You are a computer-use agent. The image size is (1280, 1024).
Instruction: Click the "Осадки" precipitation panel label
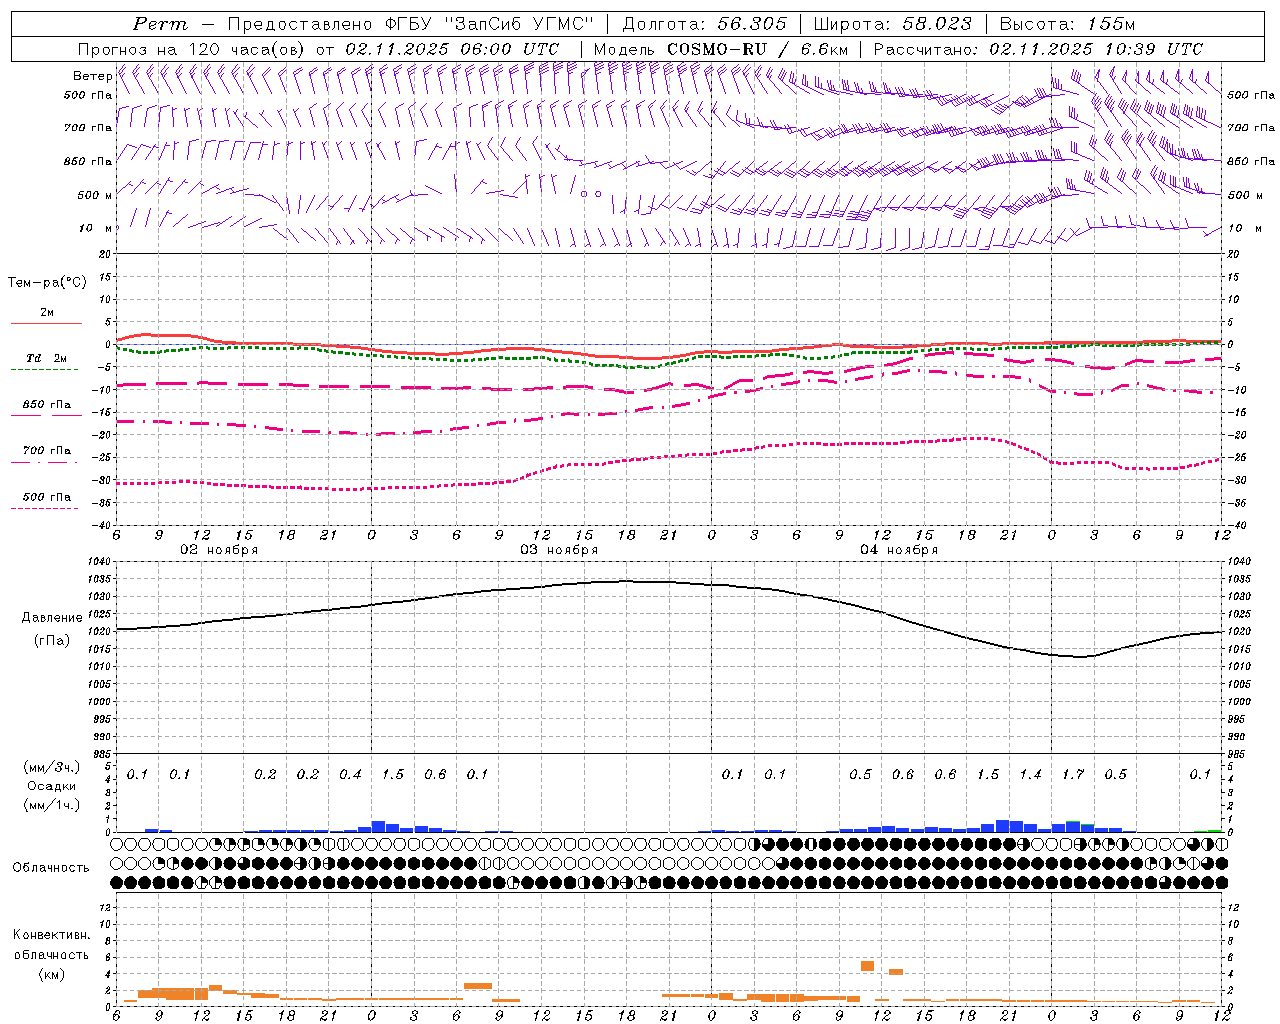51,786
